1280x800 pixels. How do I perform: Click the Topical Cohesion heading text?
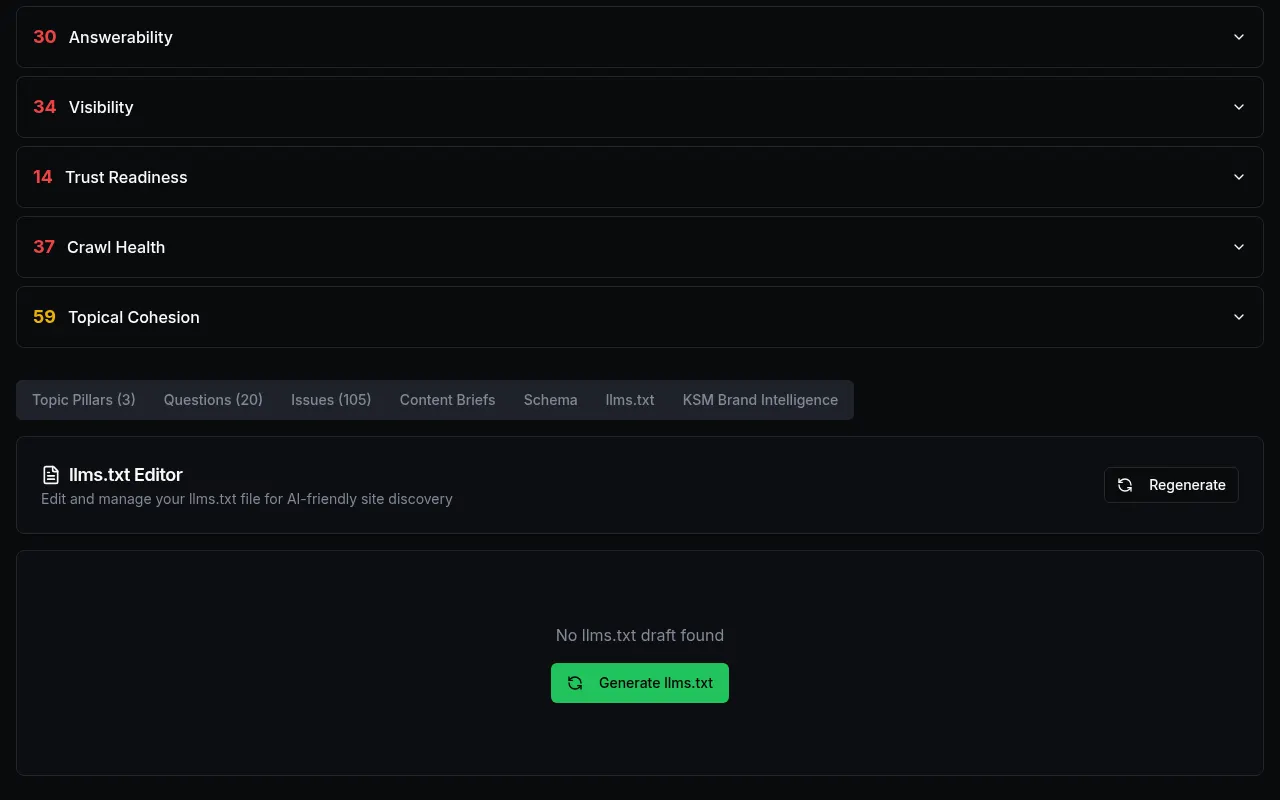(x=134, y=317)
